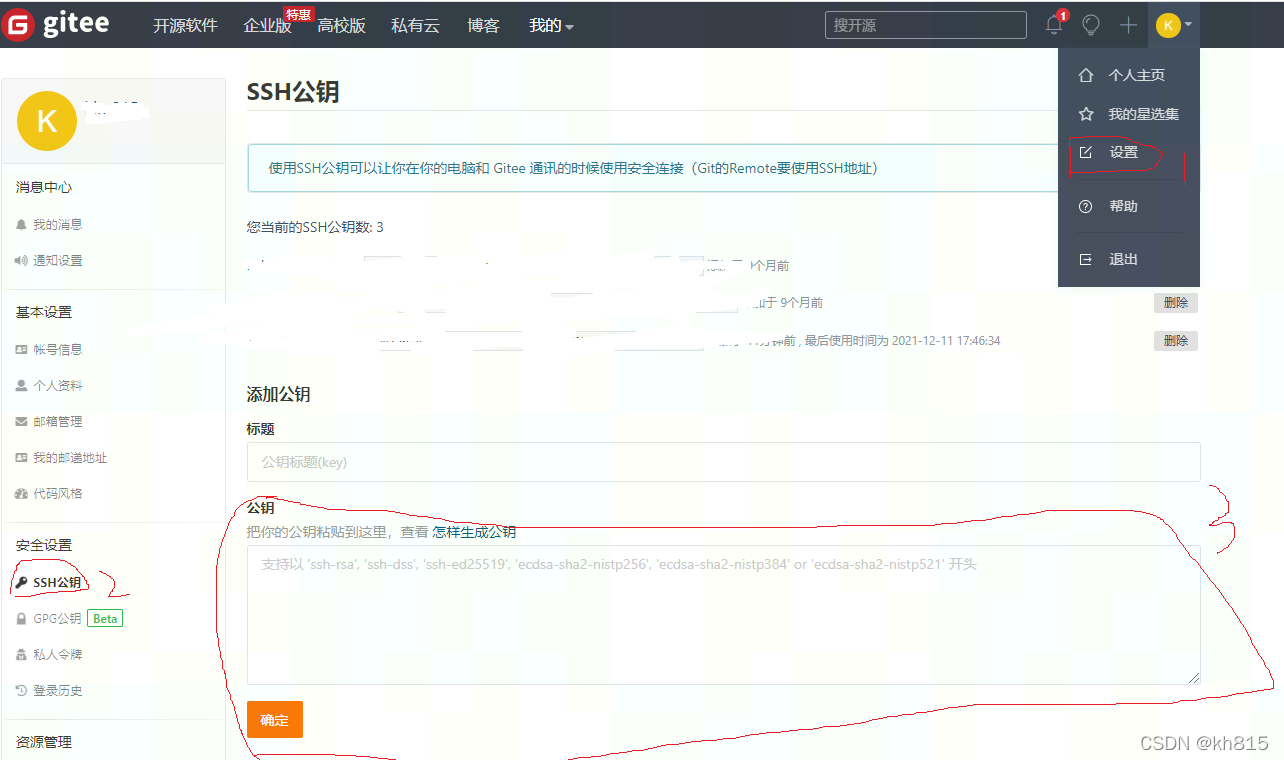Open the notifications bell icon

pos(1053,25)
